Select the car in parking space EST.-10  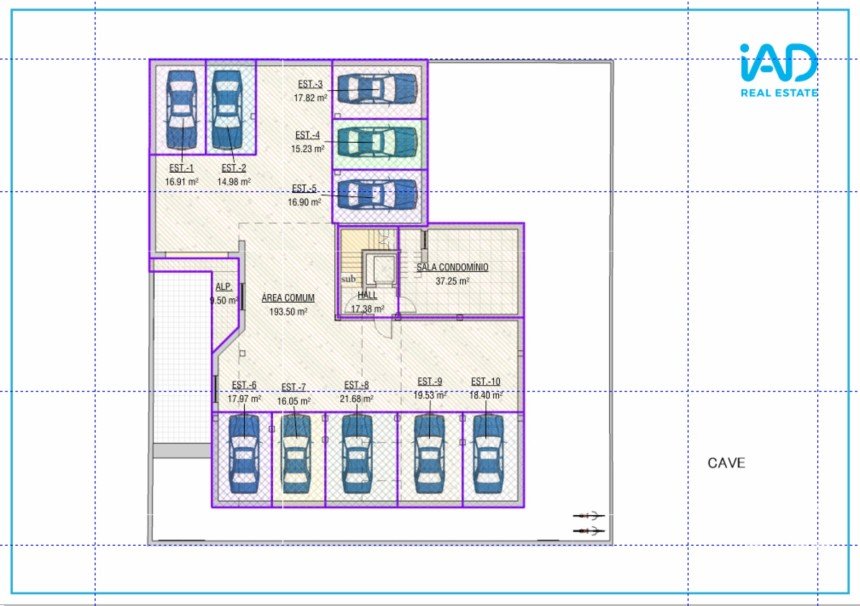487,453
